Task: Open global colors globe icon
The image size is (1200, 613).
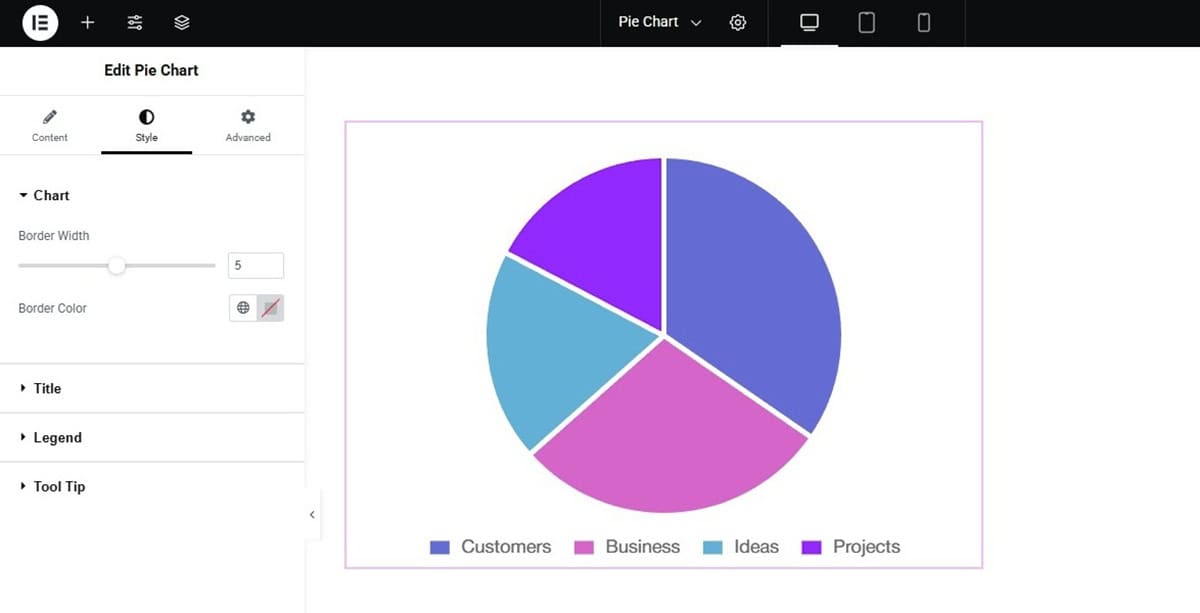Action: coord(243,308)
